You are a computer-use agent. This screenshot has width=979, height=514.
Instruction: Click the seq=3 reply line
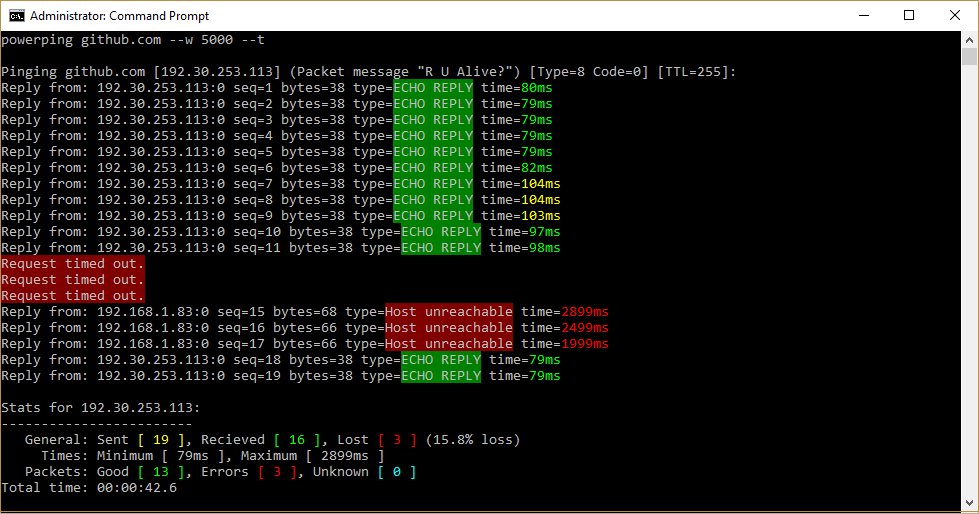pyautogui.click(x=277, y=120)
